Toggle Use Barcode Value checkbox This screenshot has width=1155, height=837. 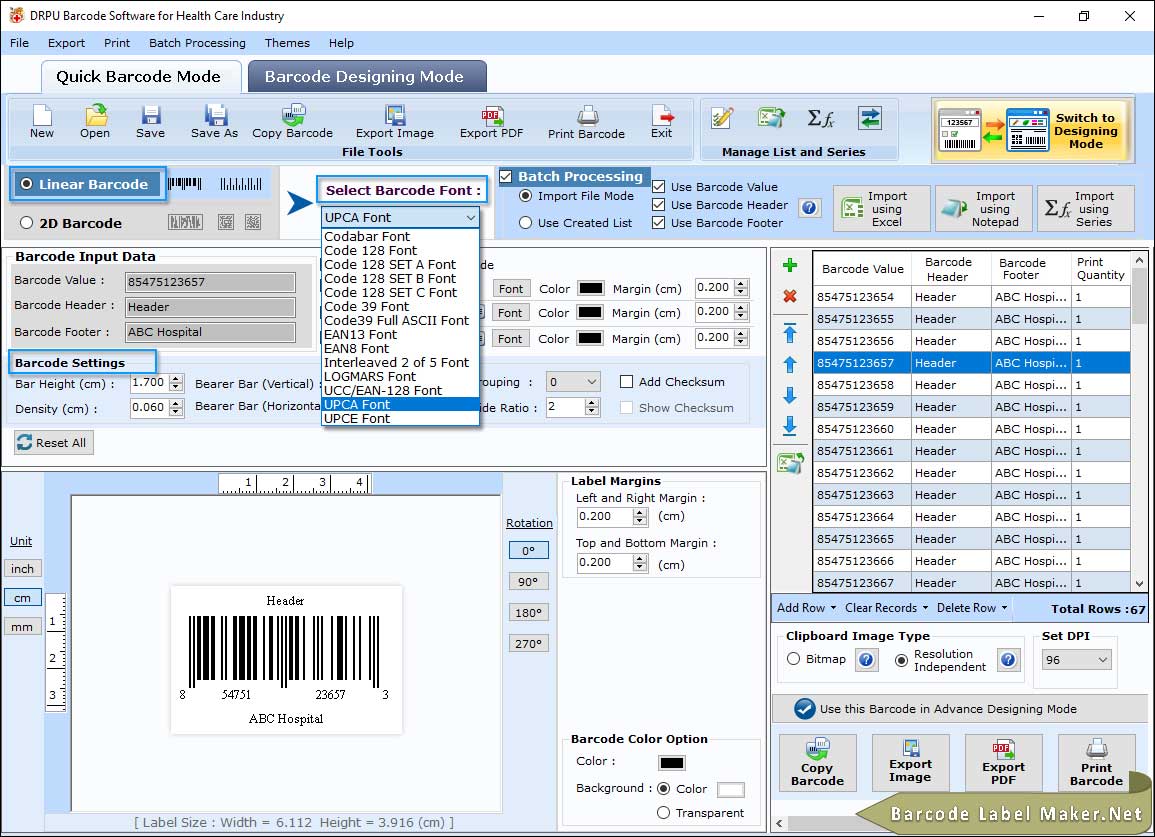[x=659, y=187]
